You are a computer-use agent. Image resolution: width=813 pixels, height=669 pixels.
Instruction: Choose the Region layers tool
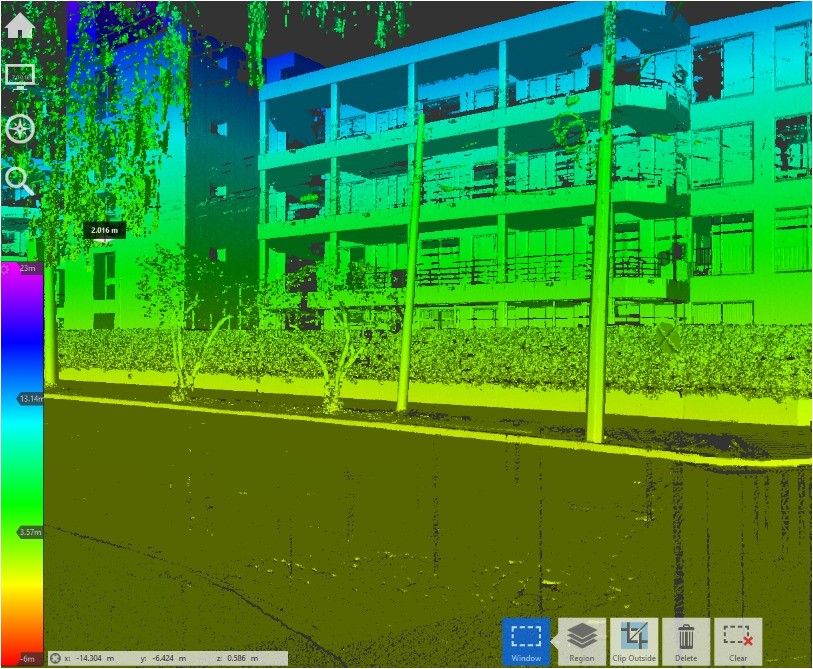tap(581, 641)
